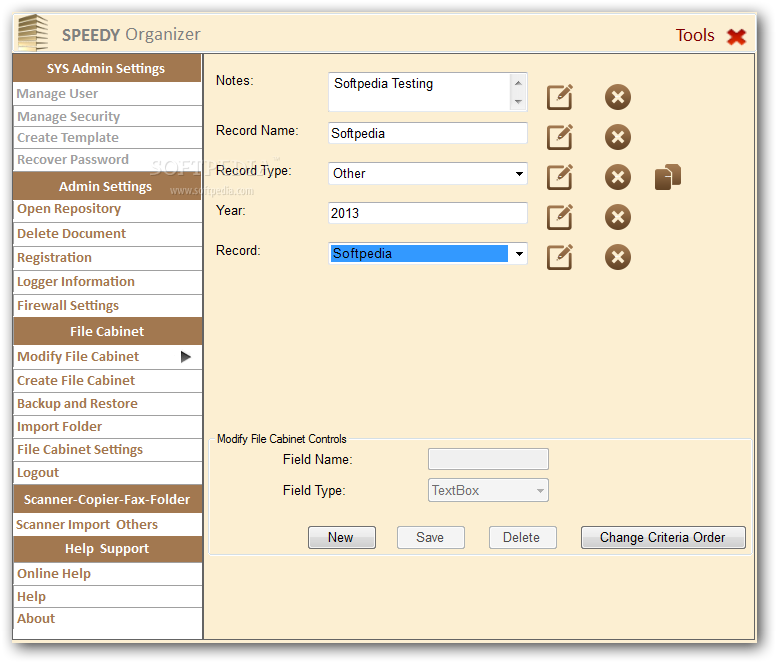The height and width of the screenshot is (663, 777).
Task: Click arrow next to Modify File Cabinet
Action: tap(185, 357)
